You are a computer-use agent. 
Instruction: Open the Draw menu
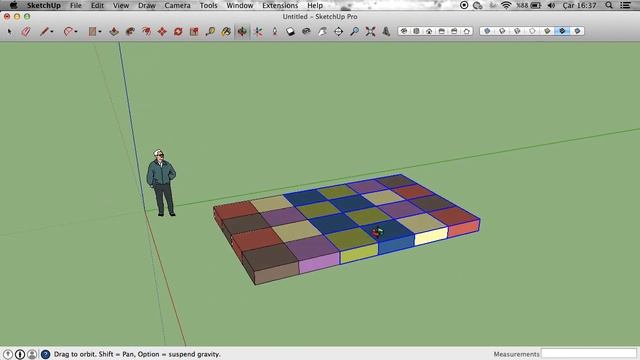(147, 5)
